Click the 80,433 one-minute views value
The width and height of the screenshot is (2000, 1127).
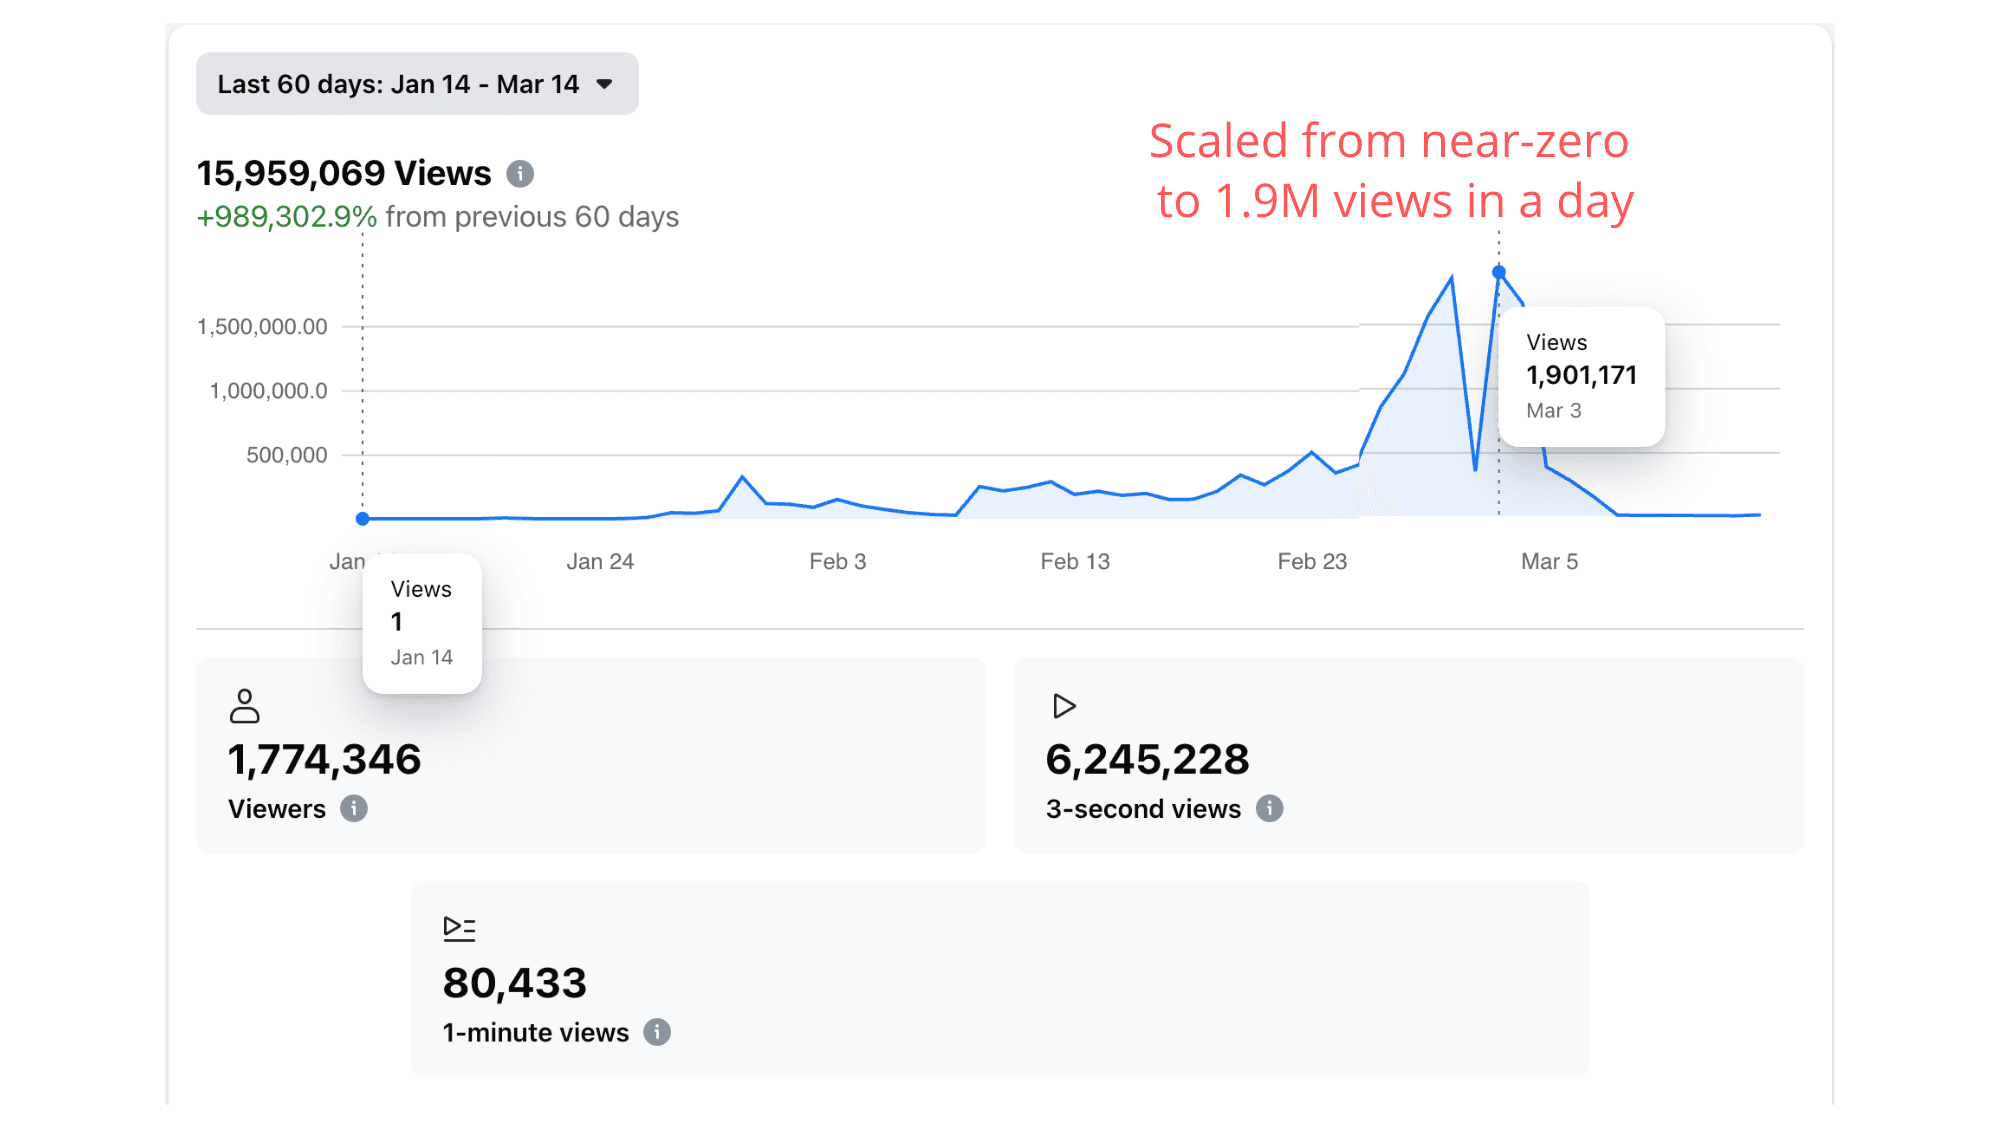[515, 983]
